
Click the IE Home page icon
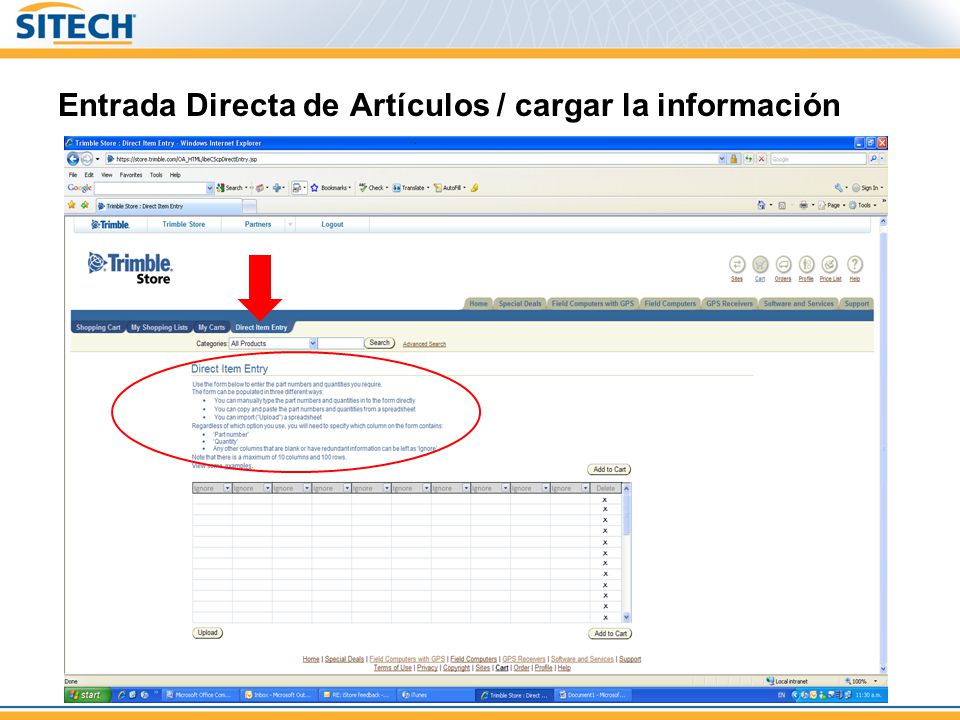point(761,205)
